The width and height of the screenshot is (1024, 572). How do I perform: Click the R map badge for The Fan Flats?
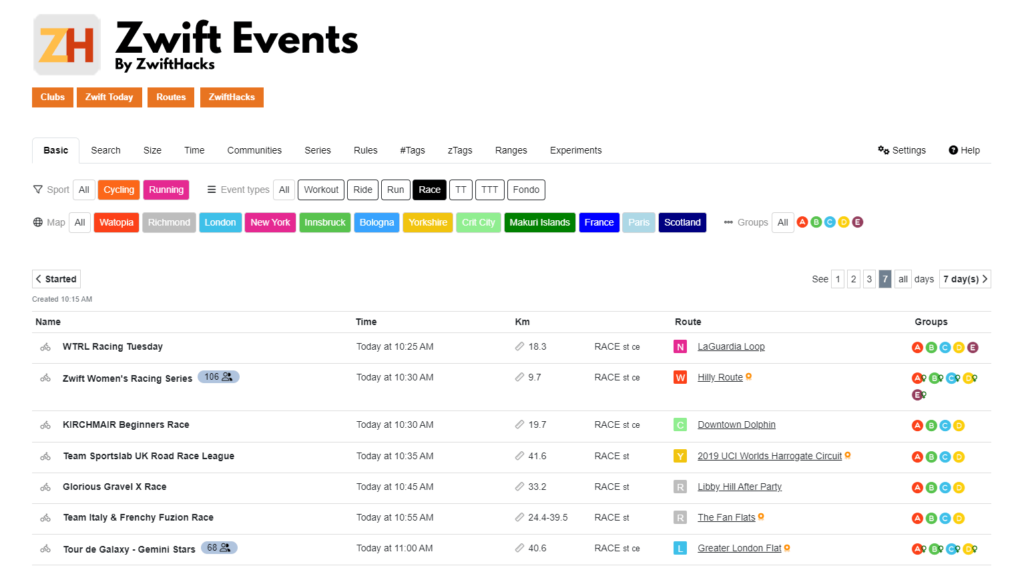click(680, 518)
